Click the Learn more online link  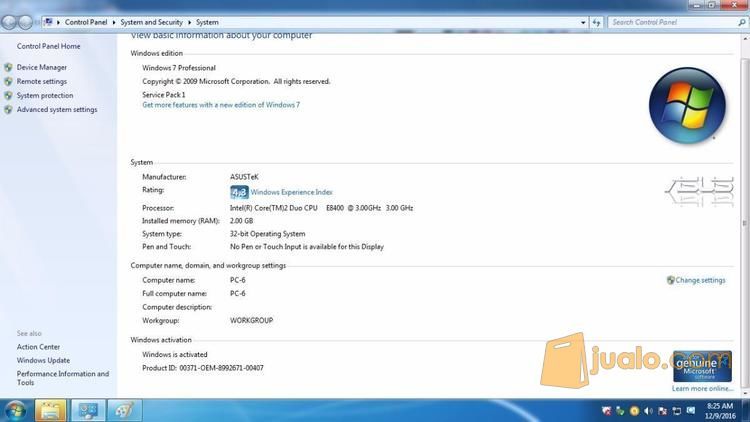(702, 389)
